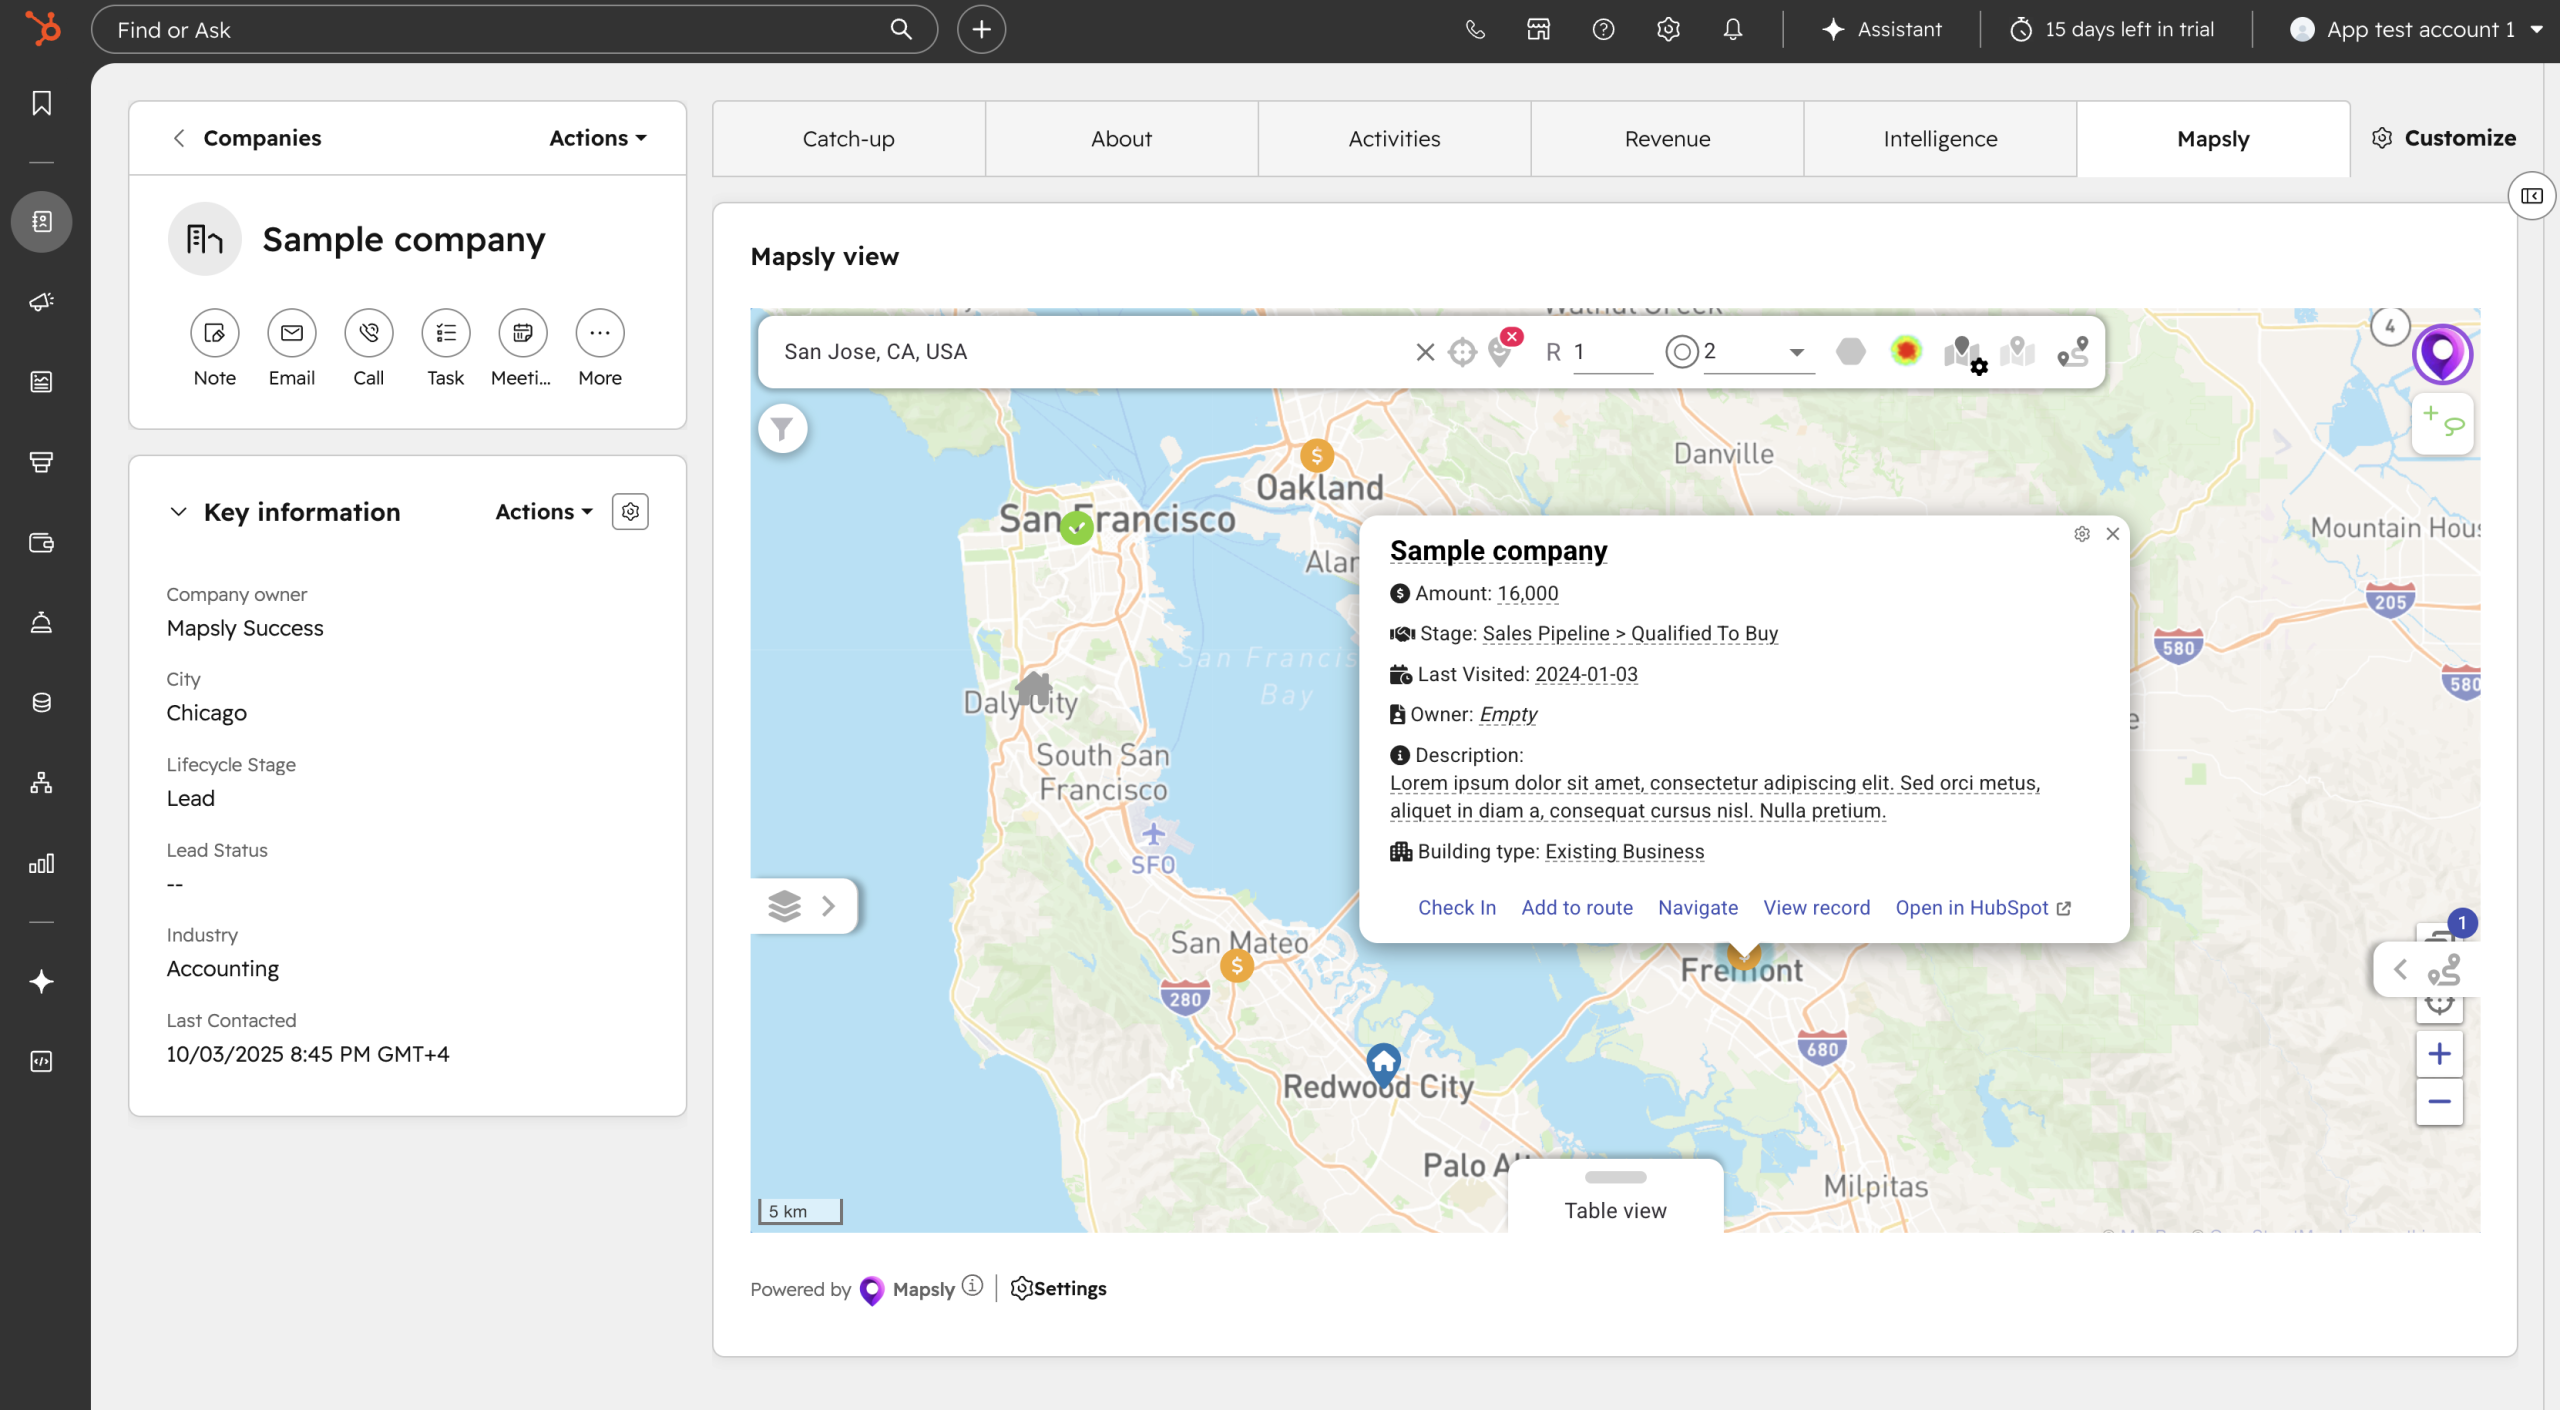Click the locate crosshair icon in map search bar
Image resolution: width=2560 pixels, height=1410 pixels.
pyautogui.click(x=1462, y=352)
